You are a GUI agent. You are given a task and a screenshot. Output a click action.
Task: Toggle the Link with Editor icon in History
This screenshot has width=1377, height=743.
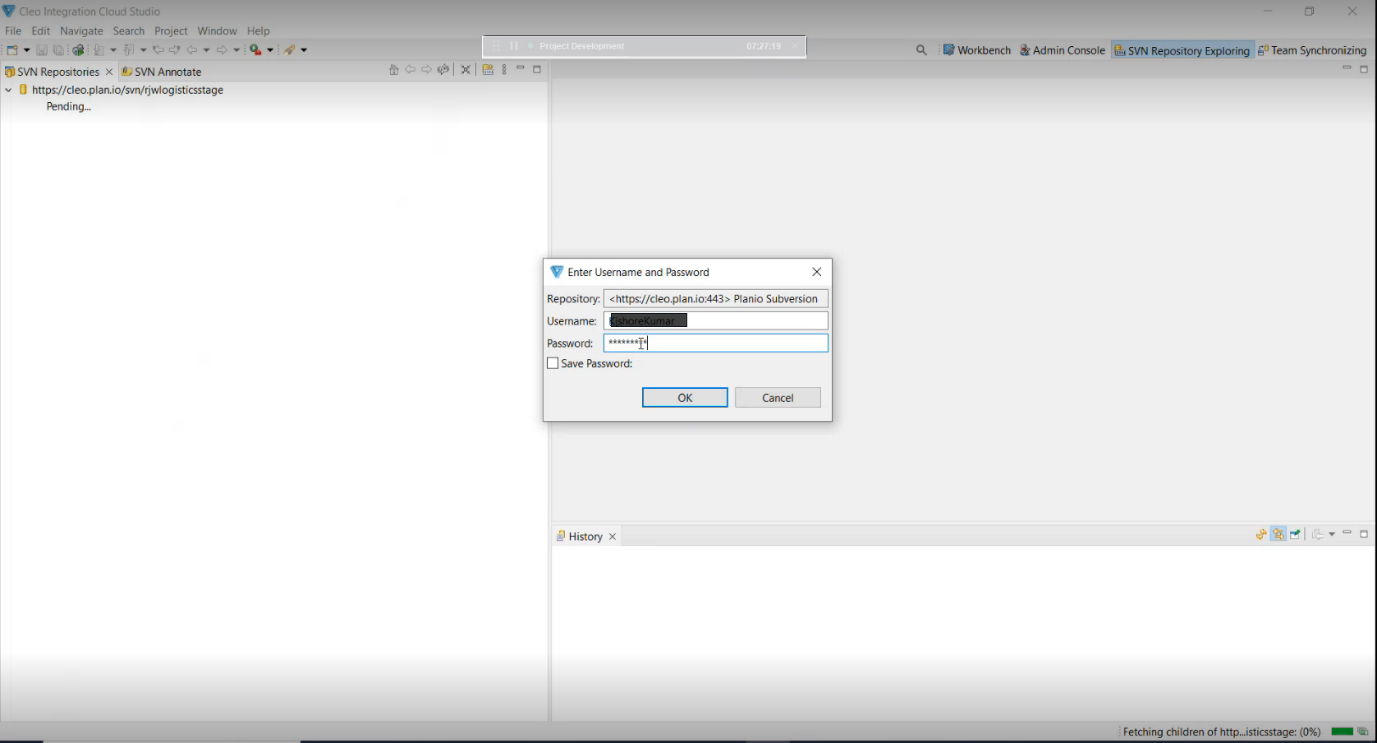pos(1279,535)
